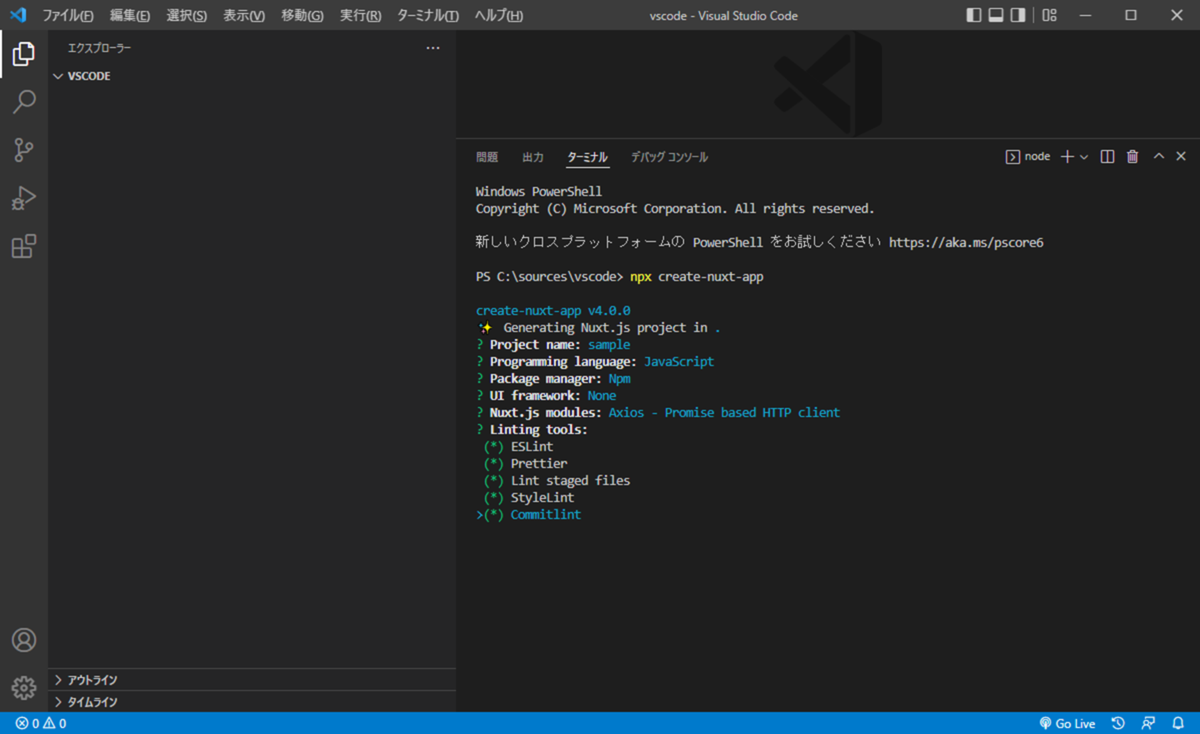
Task: Maximize panel with up chevron
Action: point(1159,157)
